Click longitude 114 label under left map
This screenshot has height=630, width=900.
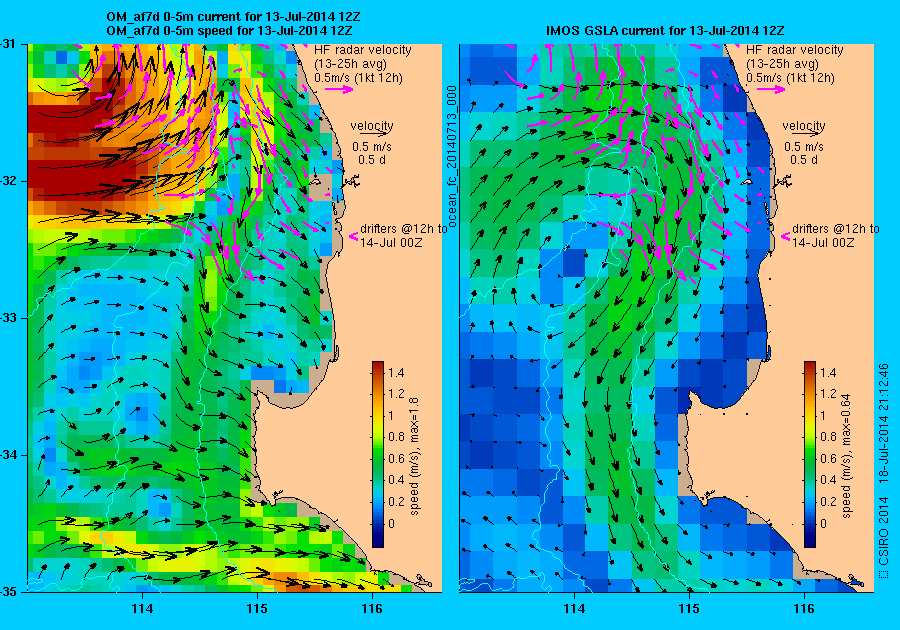click(x=142, y=609)
